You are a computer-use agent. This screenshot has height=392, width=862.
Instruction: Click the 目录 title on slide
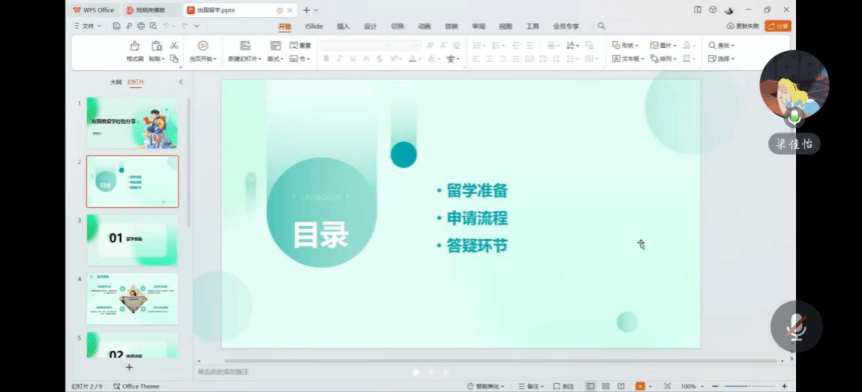click(321, 235)
